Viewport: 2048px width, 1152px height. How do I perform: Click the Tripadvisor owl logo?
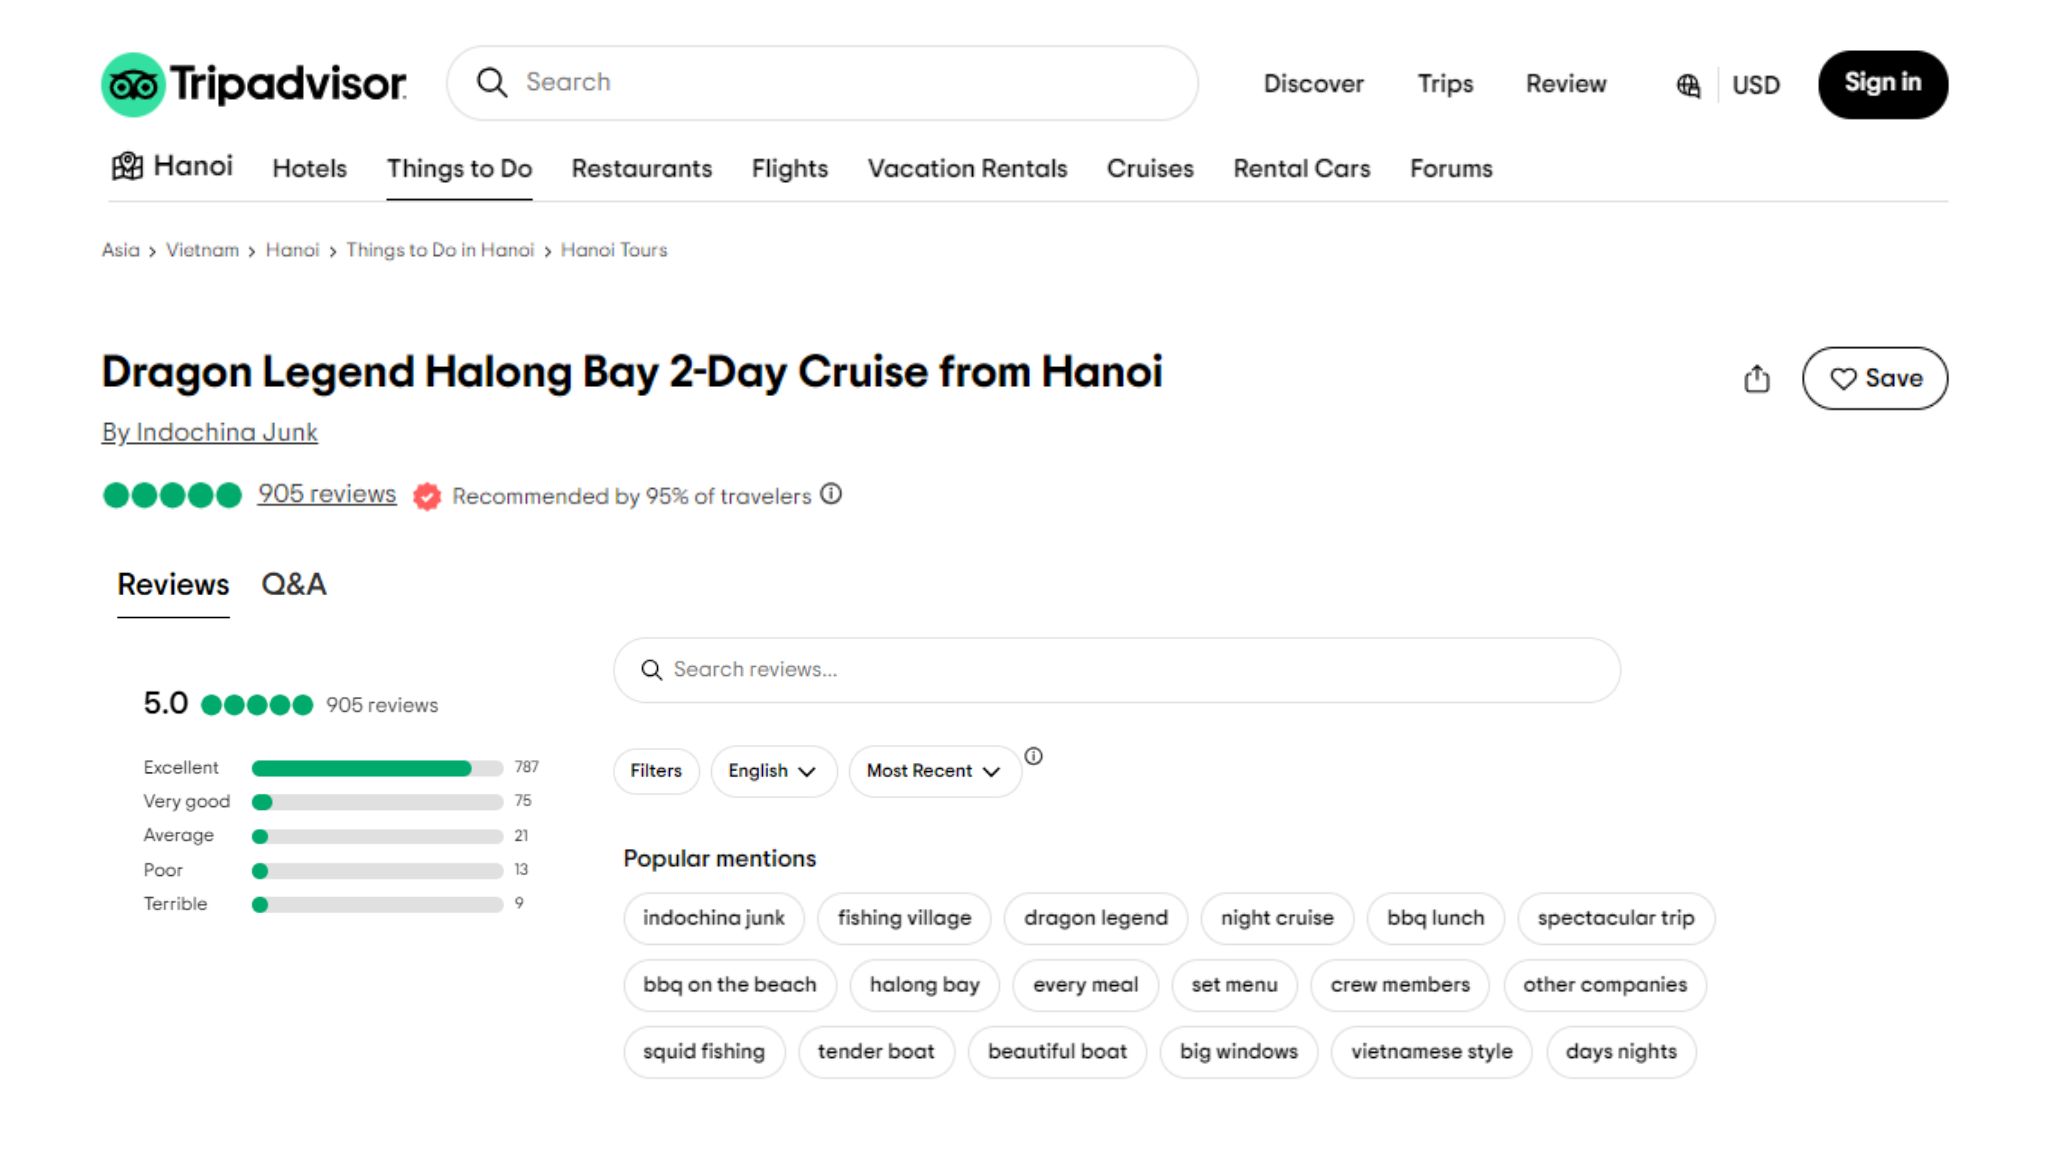pos(133,84)
